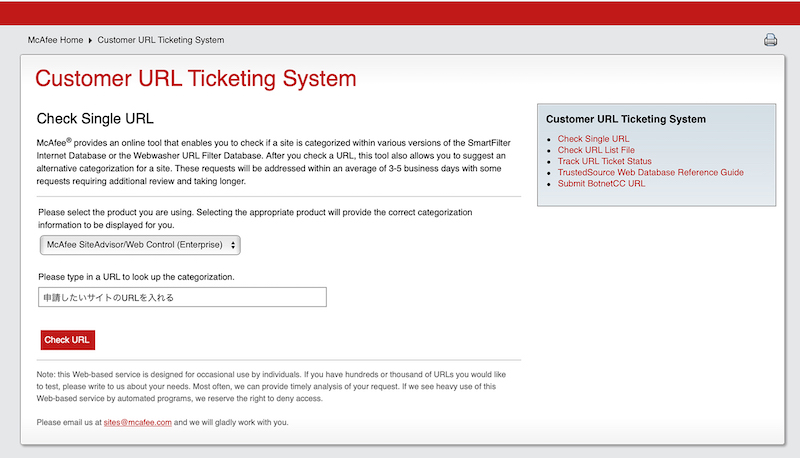Screen dimensions: 800x458
Task: Open the McAfee Home breadcrumb link
Action: [x=55, y=40]
